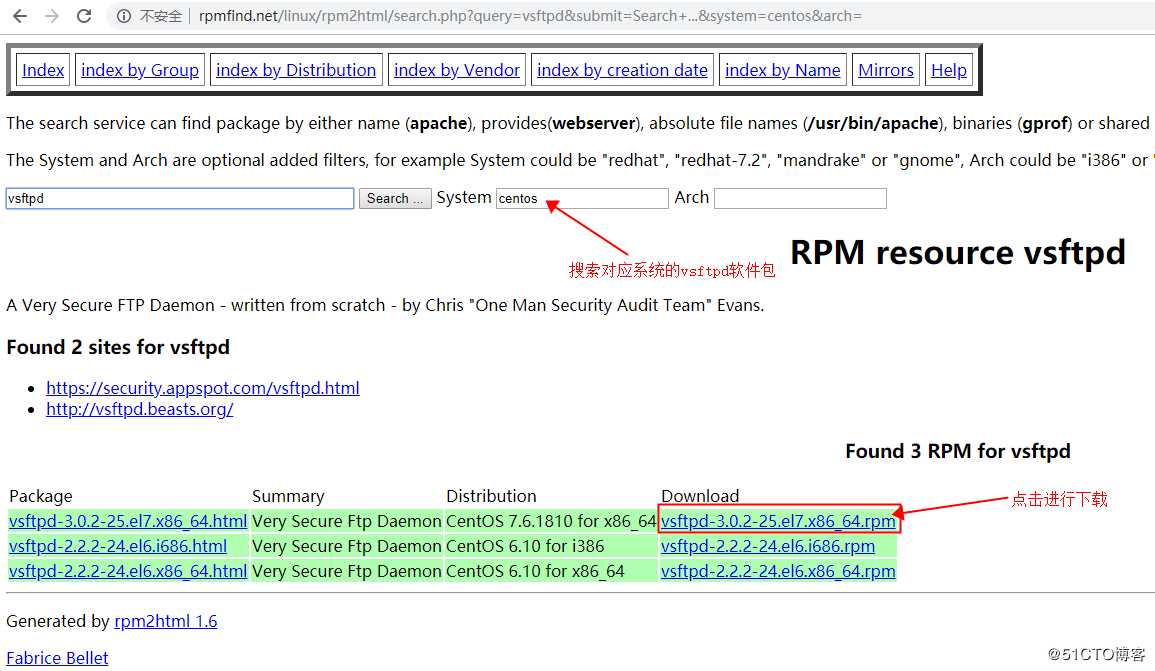Click the Summary column header
This screenshot has height=671, width=1155.
(x=288, y=496)
